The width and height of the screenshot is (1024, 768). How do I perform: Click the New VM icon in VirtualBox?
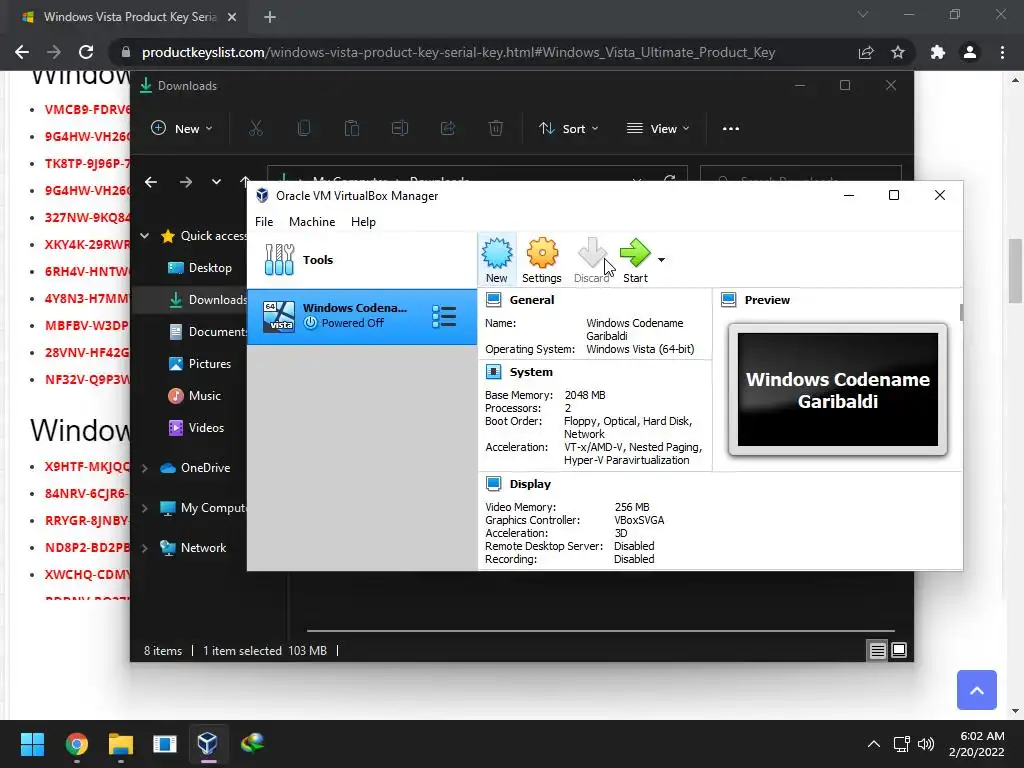(x=496, y=260)
